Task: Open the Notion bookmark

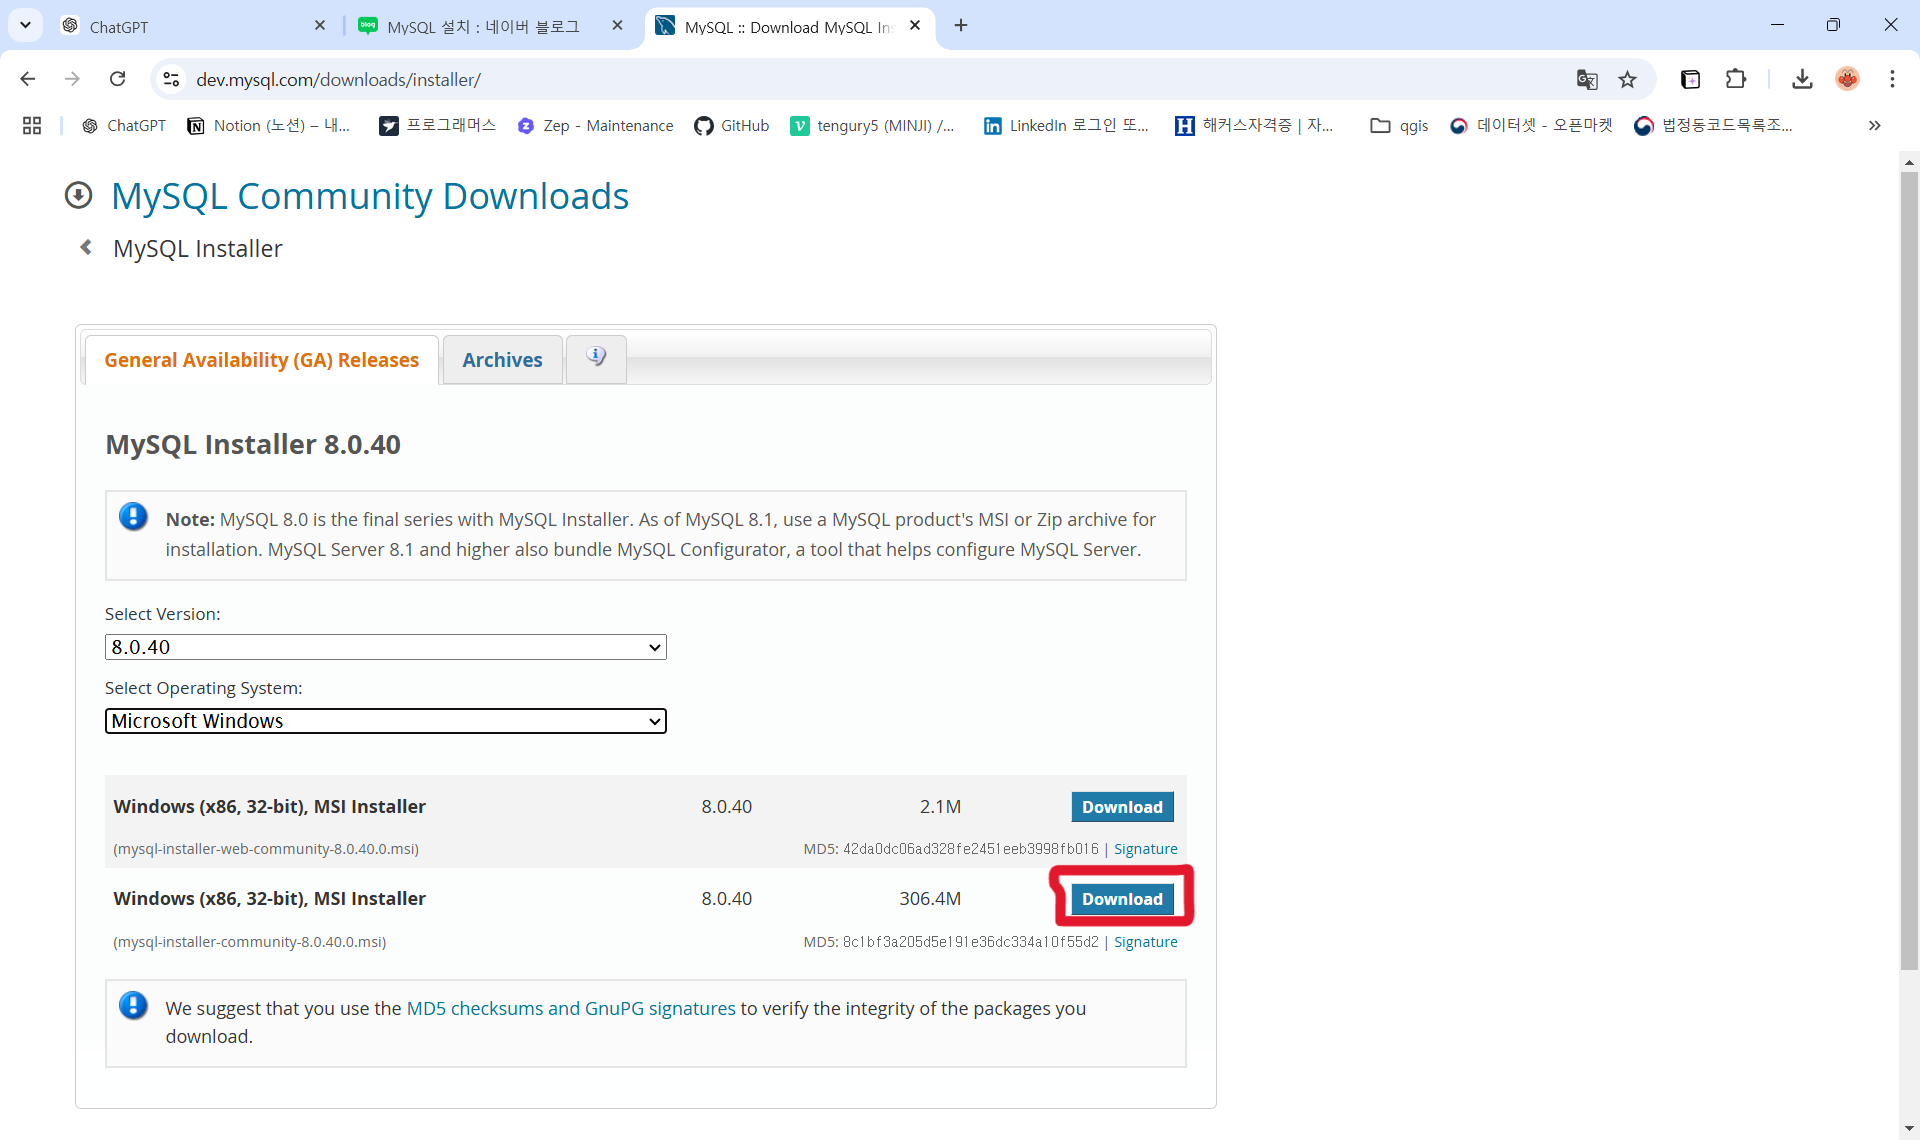Action: click(268, 125)
